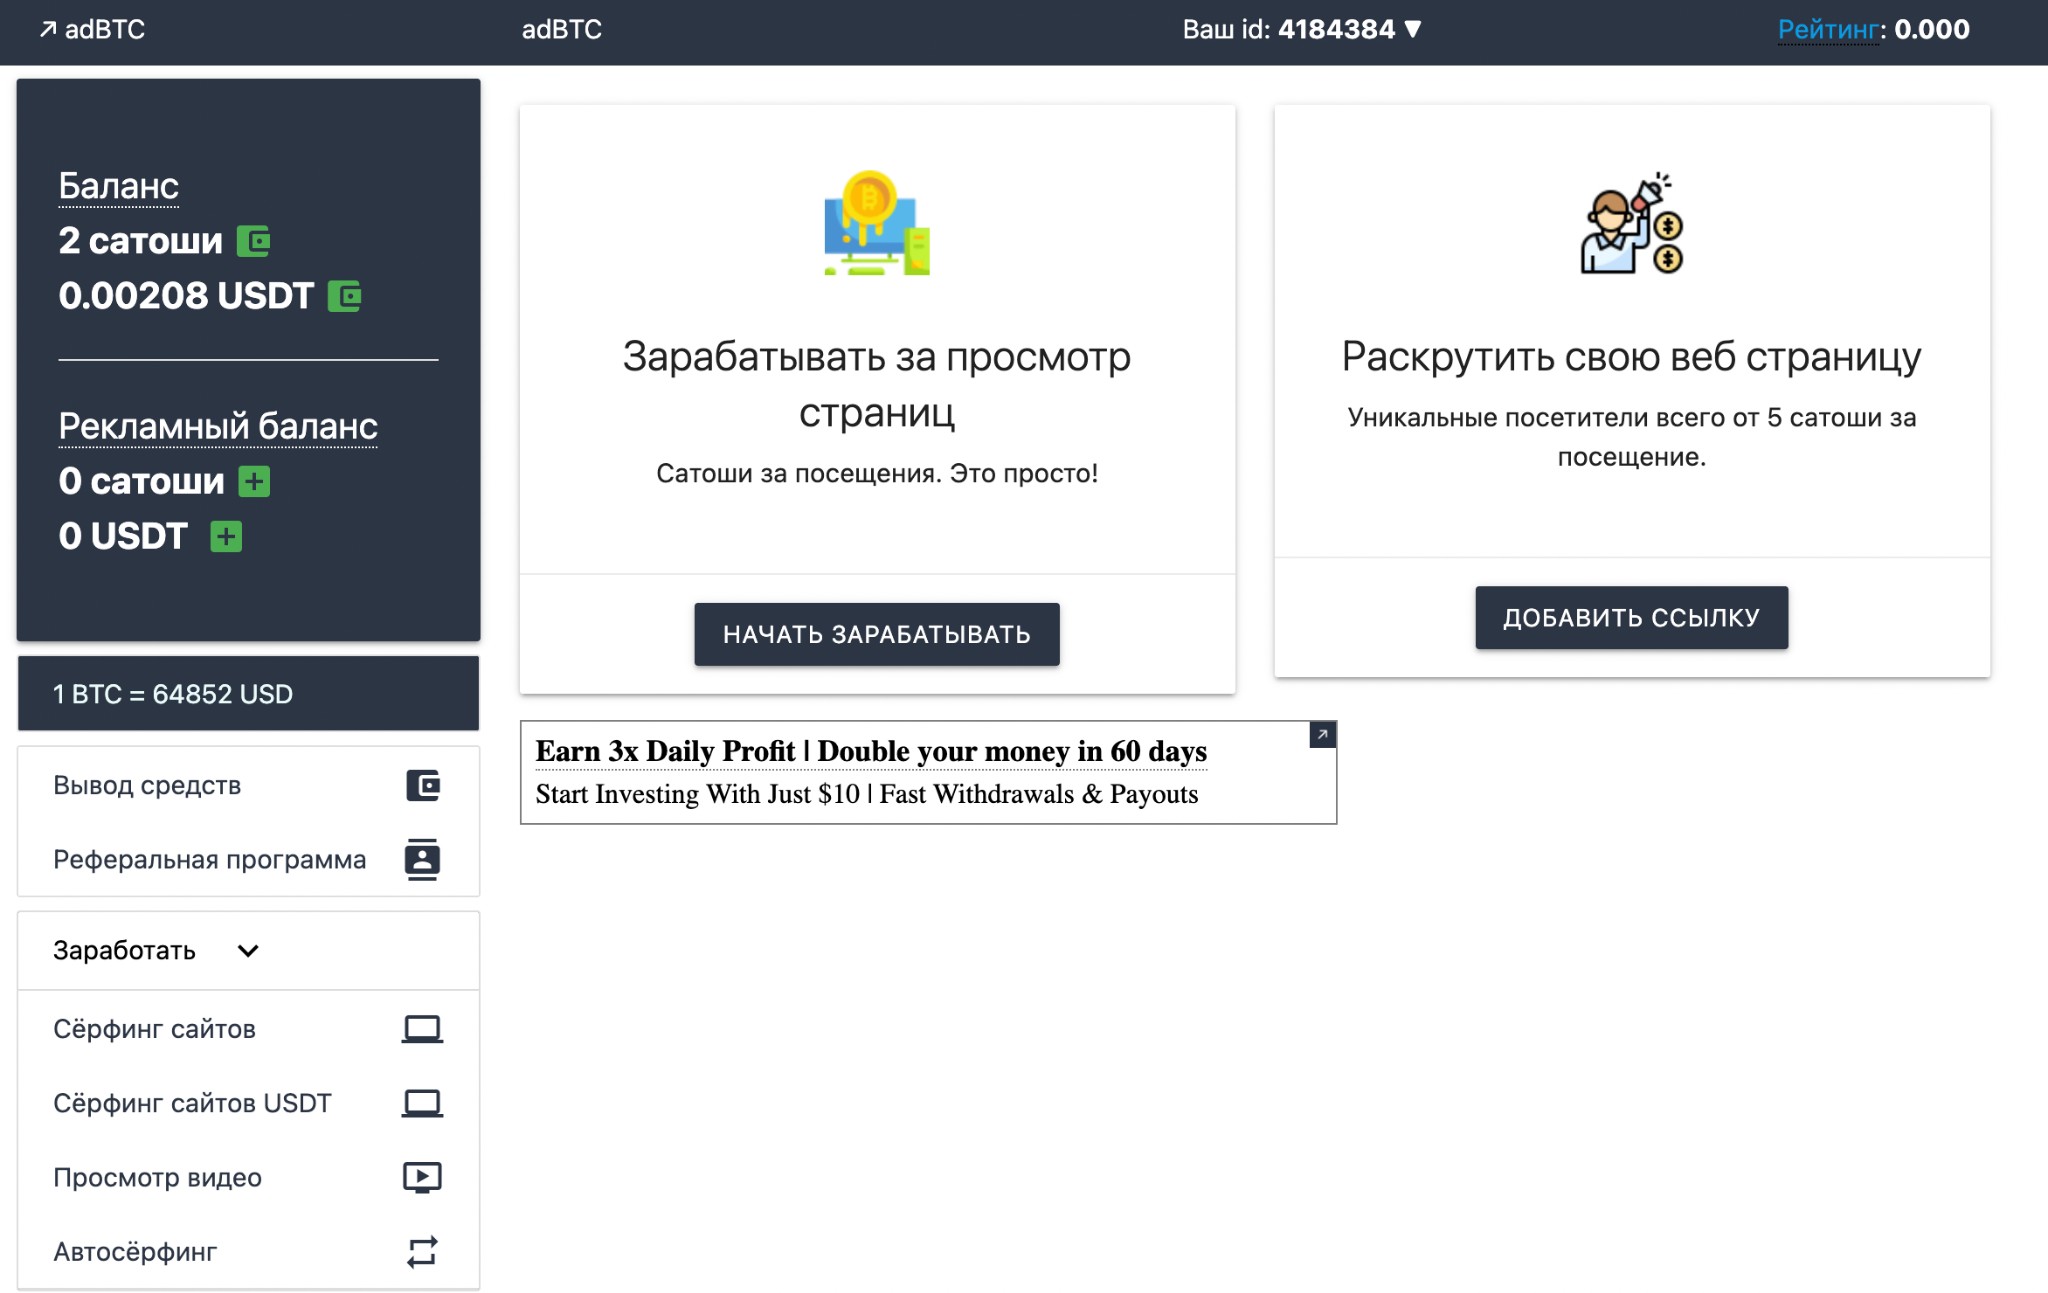
Task: Click Start Investing With Just $10 ad text
Action: click(867, 794)
